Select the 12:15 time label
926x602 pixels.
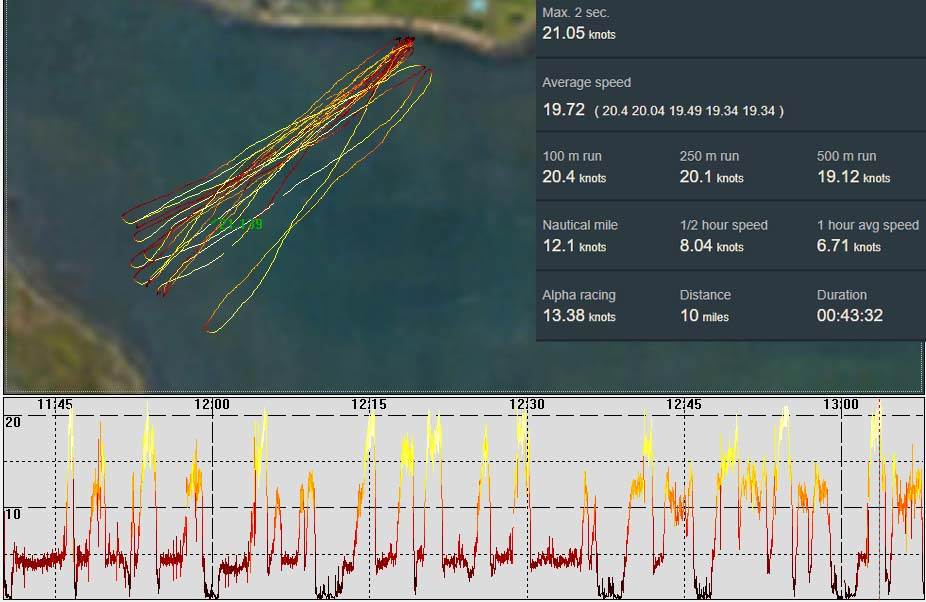369,404
